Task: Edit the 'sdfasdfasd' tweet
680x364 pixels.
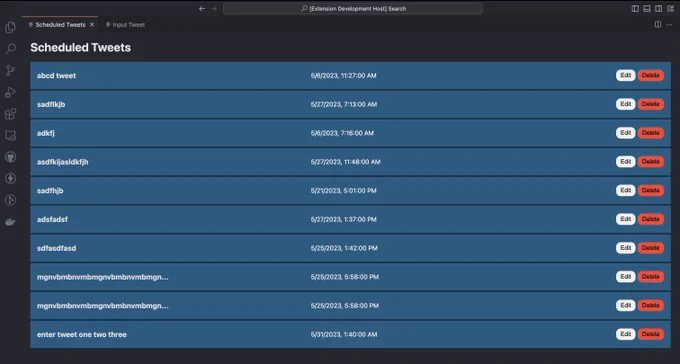Action: [625, 248]
